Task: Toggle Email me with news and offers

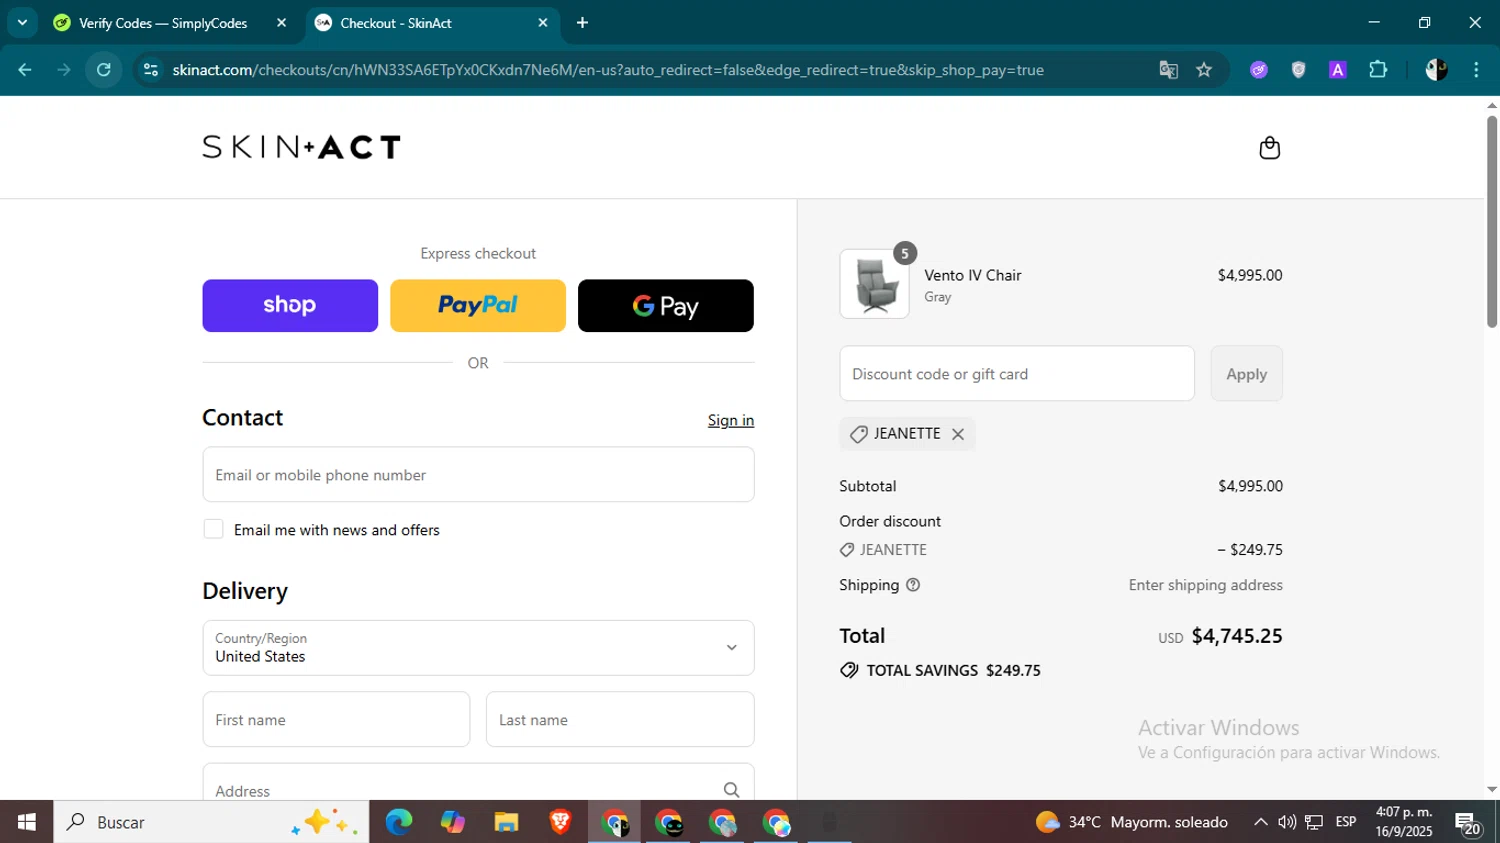Action: pyautogui.click(x=213, y=529)
